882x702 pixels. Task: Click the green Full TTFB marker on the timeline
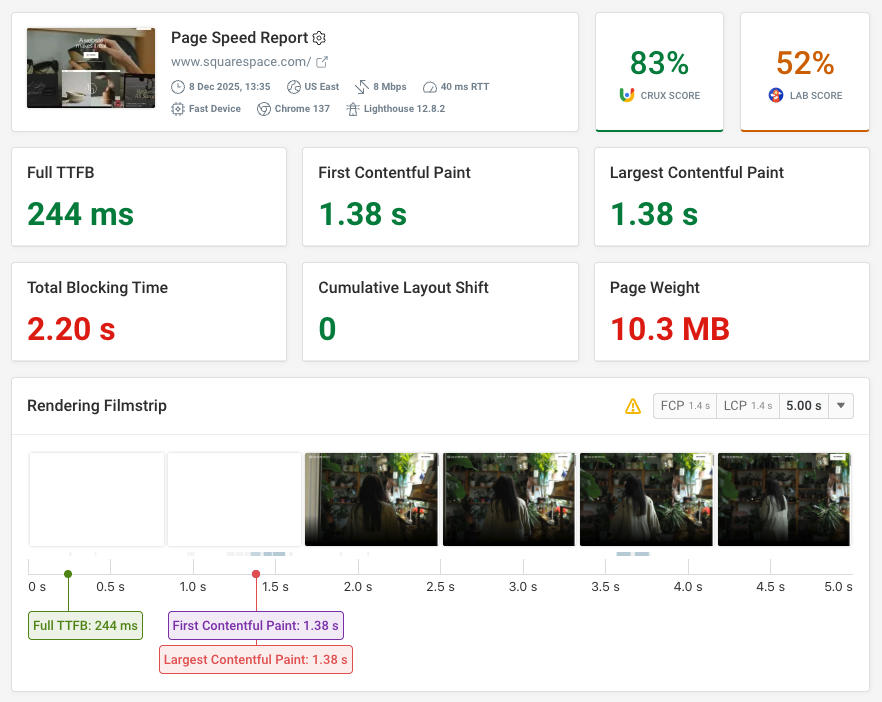pyautogui.click(x=66, y=573)
